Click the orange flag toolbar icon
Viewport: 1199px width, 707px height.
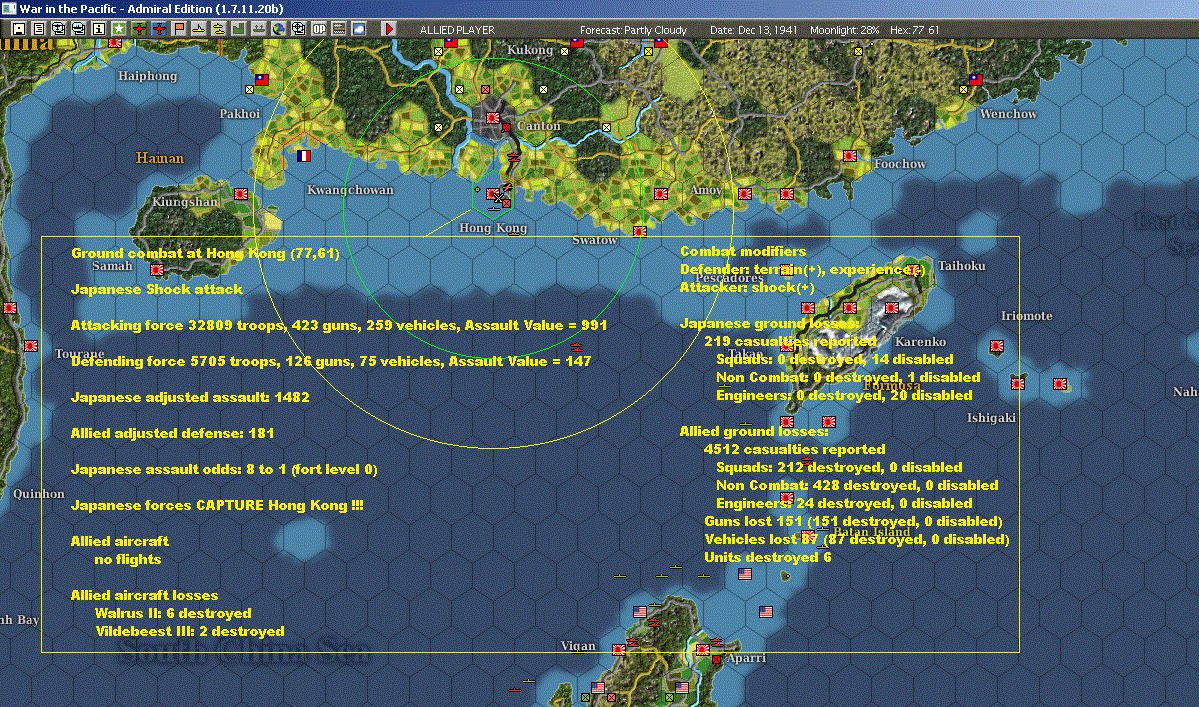(x=179, y=29)
